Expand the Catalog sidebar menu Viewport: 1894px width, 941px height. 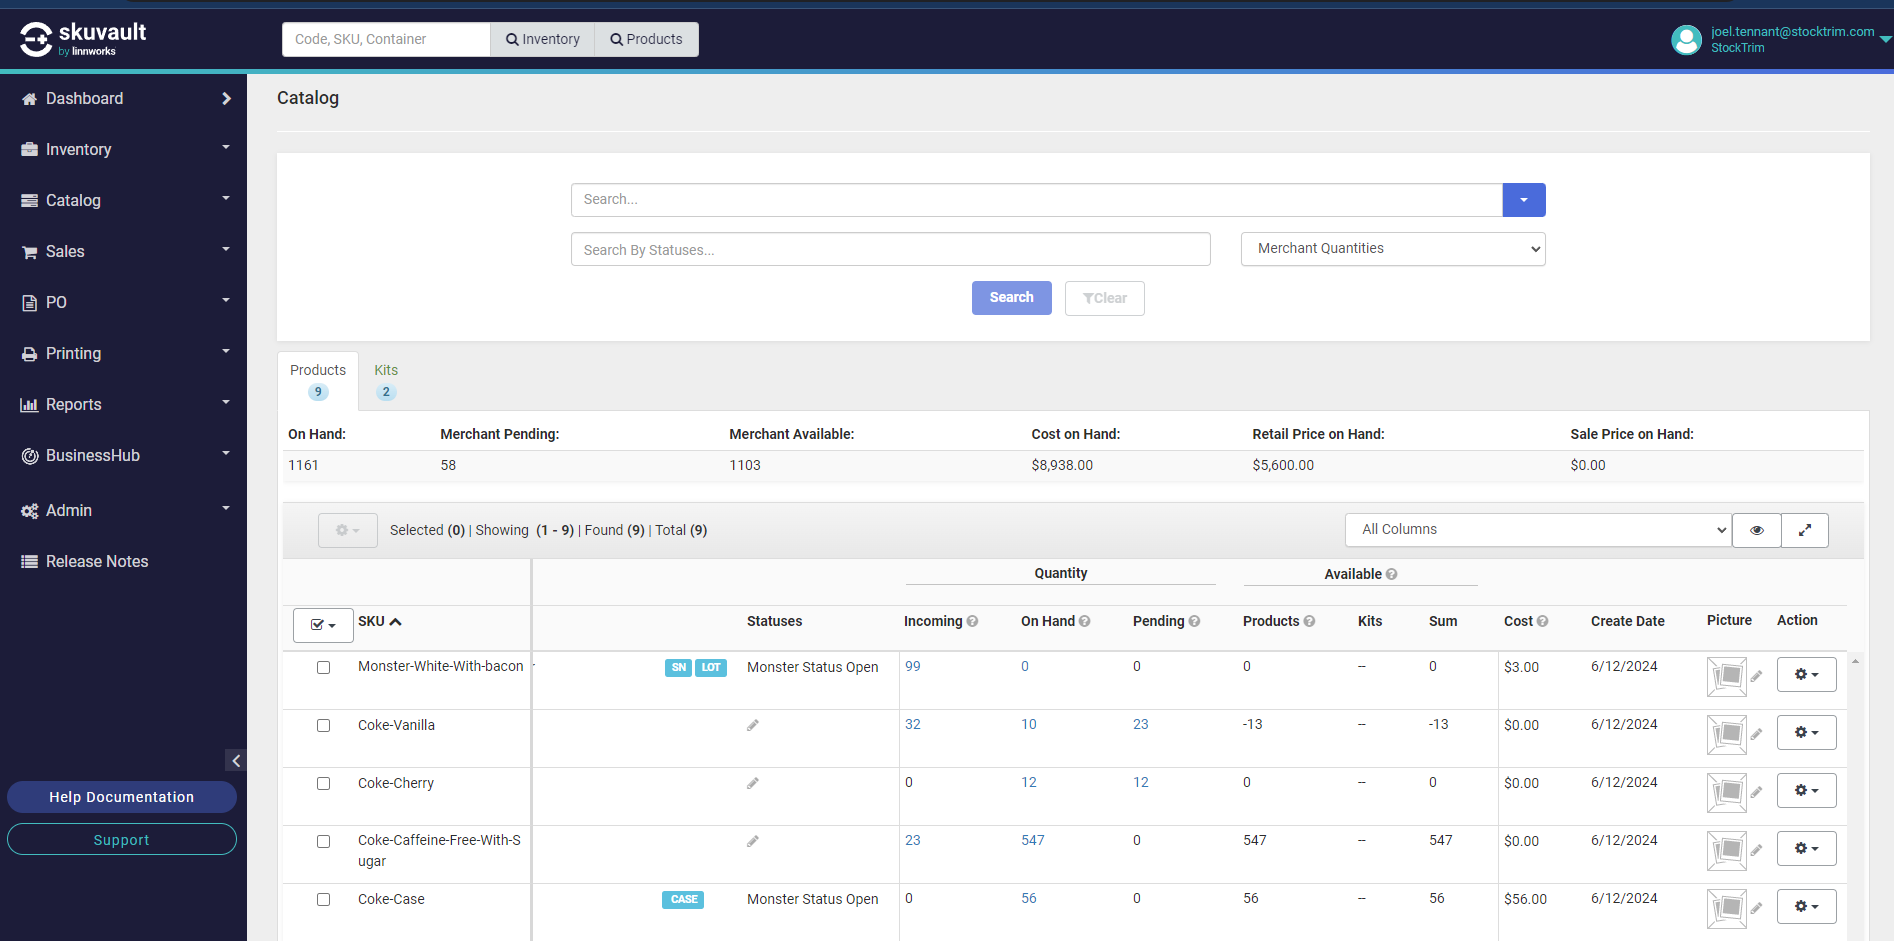123,201
